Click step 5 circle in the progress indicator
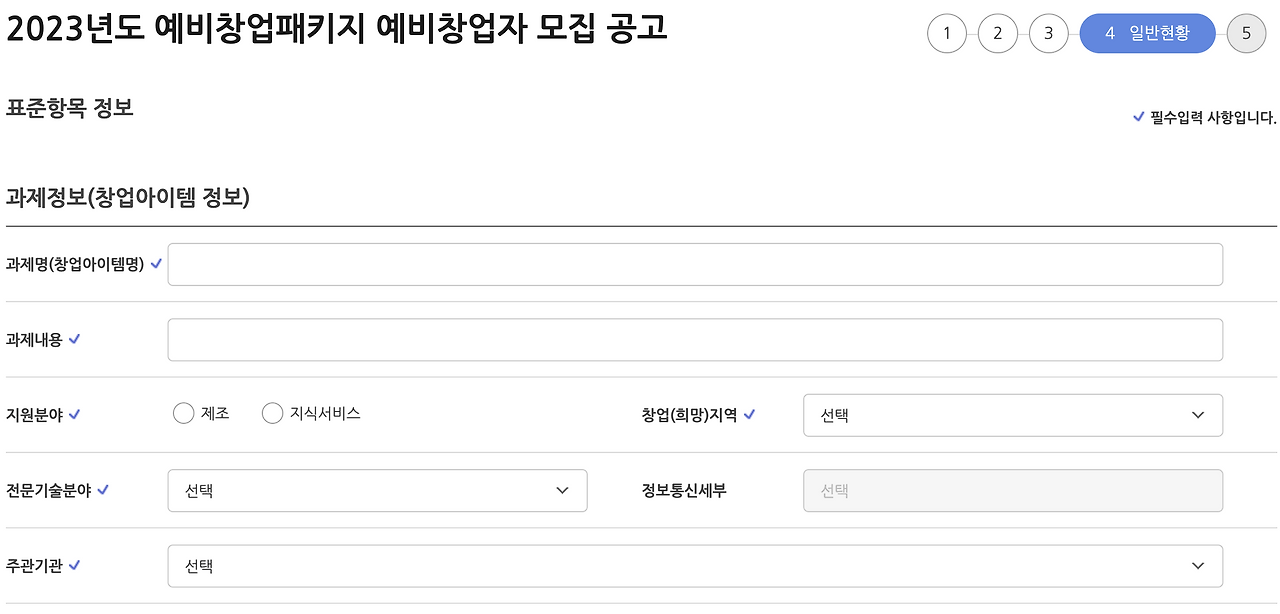 click(1246, 33)
